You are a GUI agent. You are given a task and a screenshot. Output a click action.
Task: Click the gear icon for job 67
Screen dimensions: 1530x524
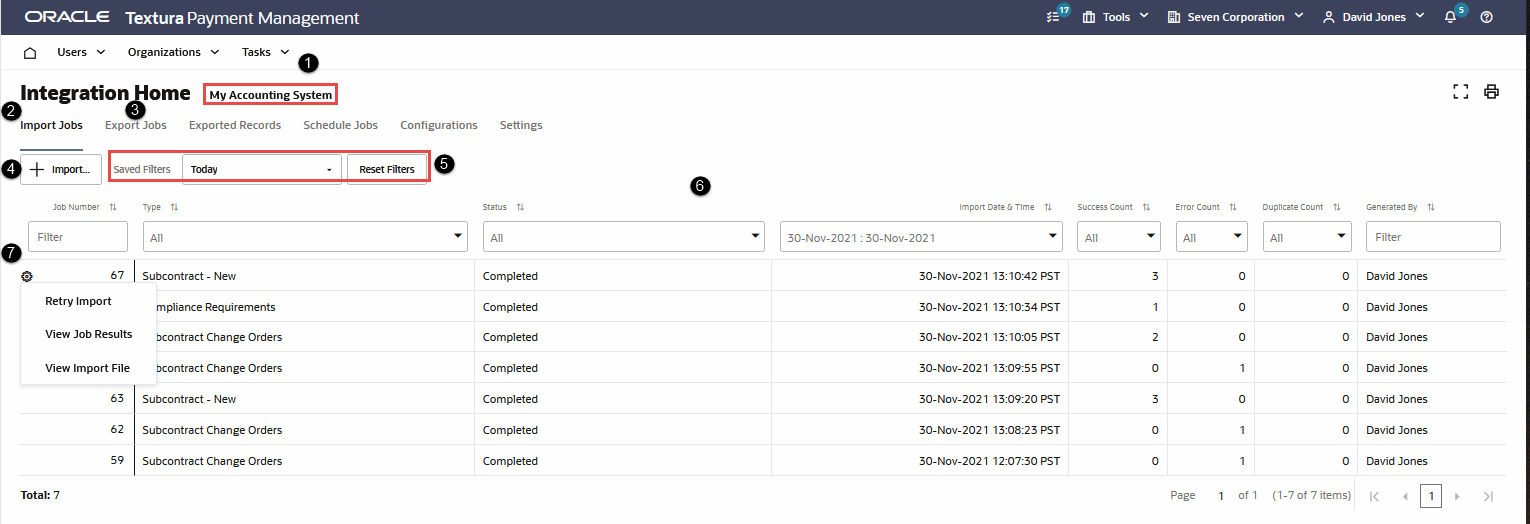tap(27, 276)
